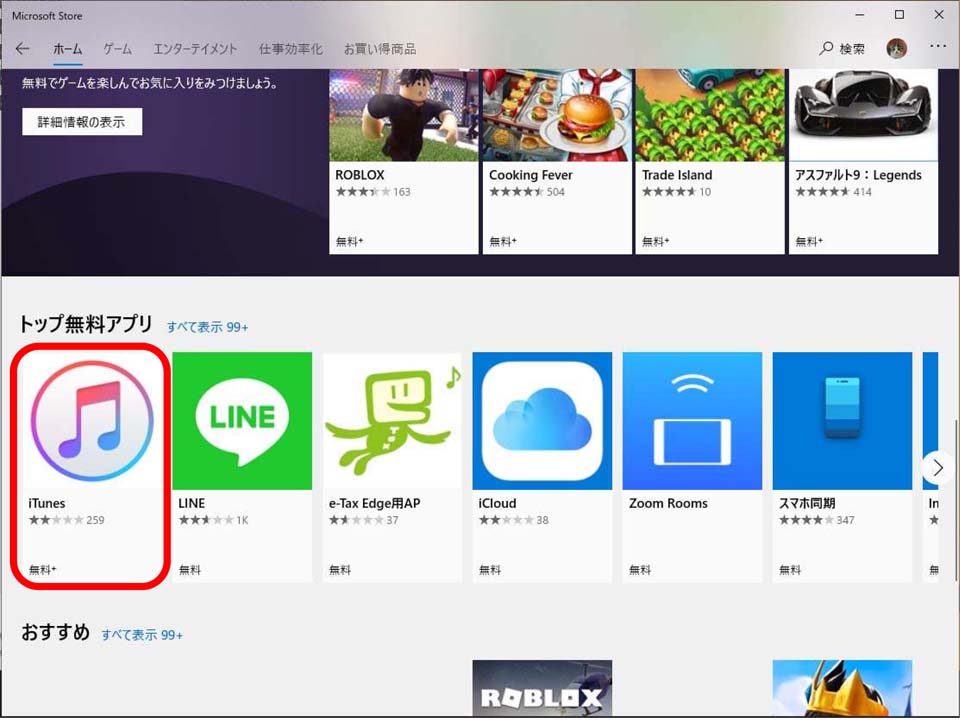This screenshot has width=960, height=720.
Task: Click the user profile avatar
Action: pyautogui.click(x=896, y=49)
